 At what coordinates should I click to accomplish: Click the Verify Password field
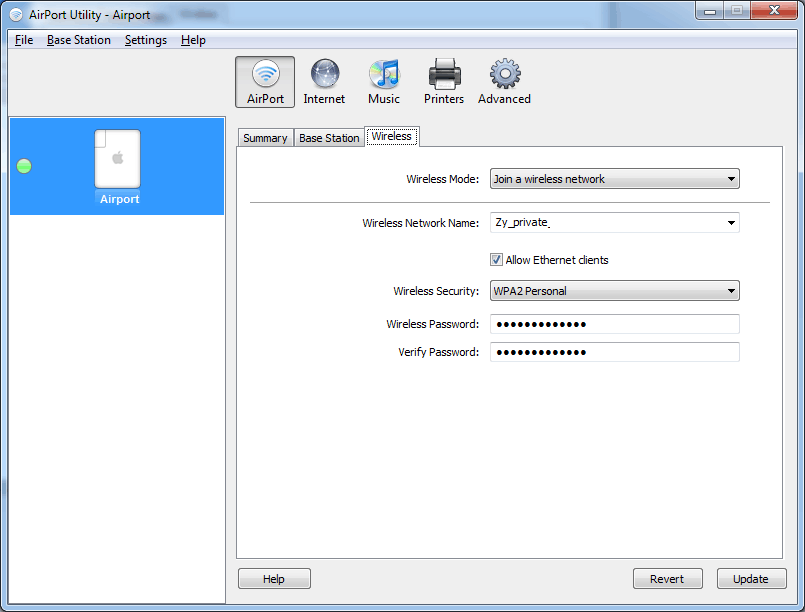615,352
